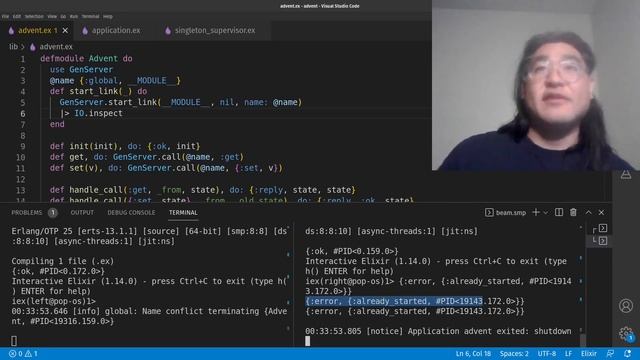Split the terminal pane

[559, 212]
